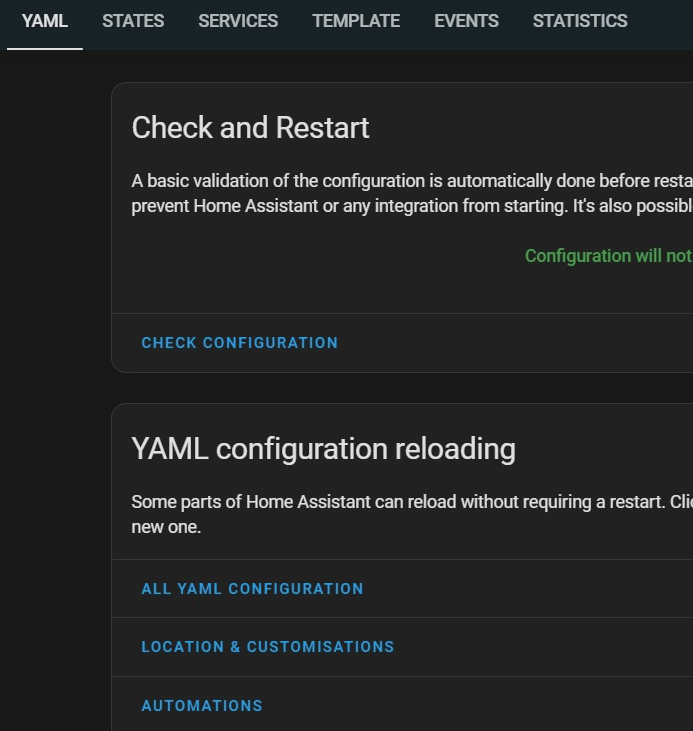Viewport: 693px width, 731px height.
Task: Click 'Some parts of Home Assistant' description
Action: [412, 515]
